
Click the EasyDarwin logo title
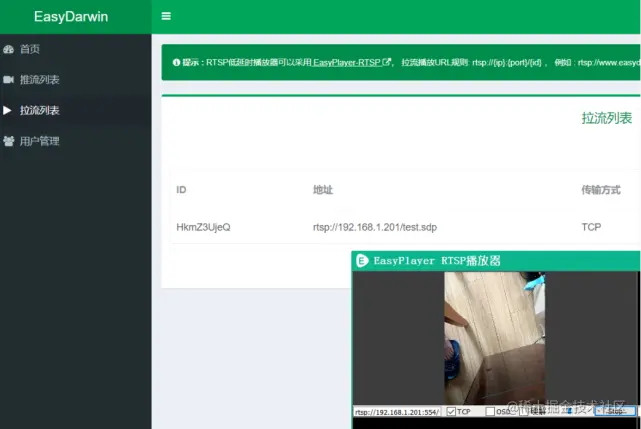[71, 17]
